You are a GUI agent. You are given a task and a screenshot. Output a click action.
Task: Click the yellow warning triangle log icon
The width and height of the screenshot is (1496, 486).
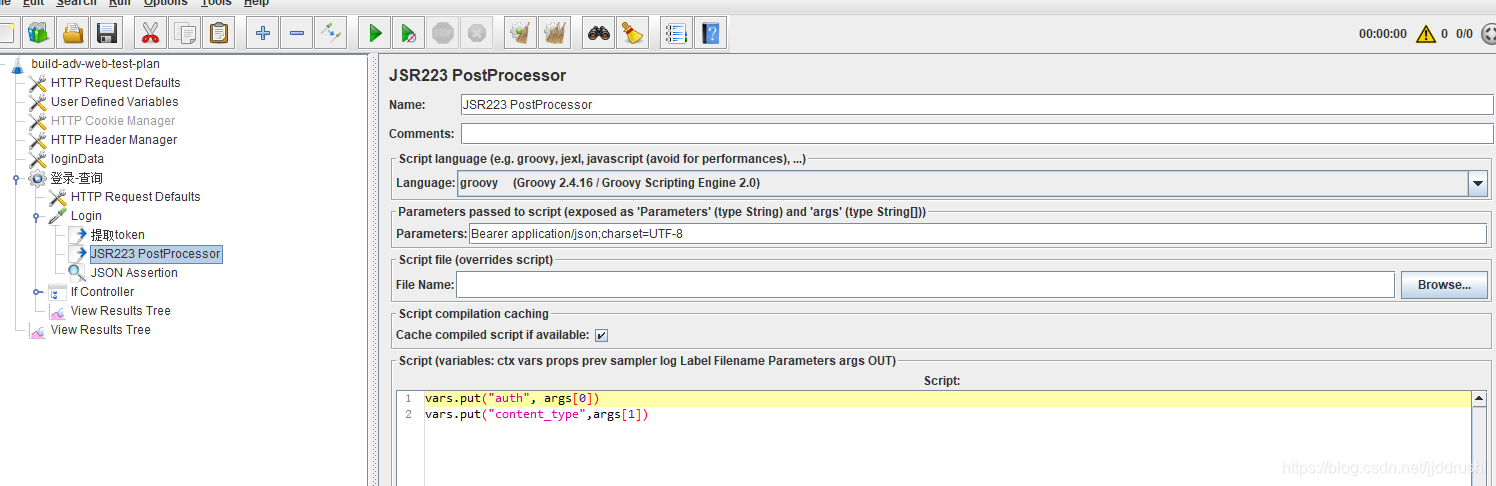click(1425, 34)
